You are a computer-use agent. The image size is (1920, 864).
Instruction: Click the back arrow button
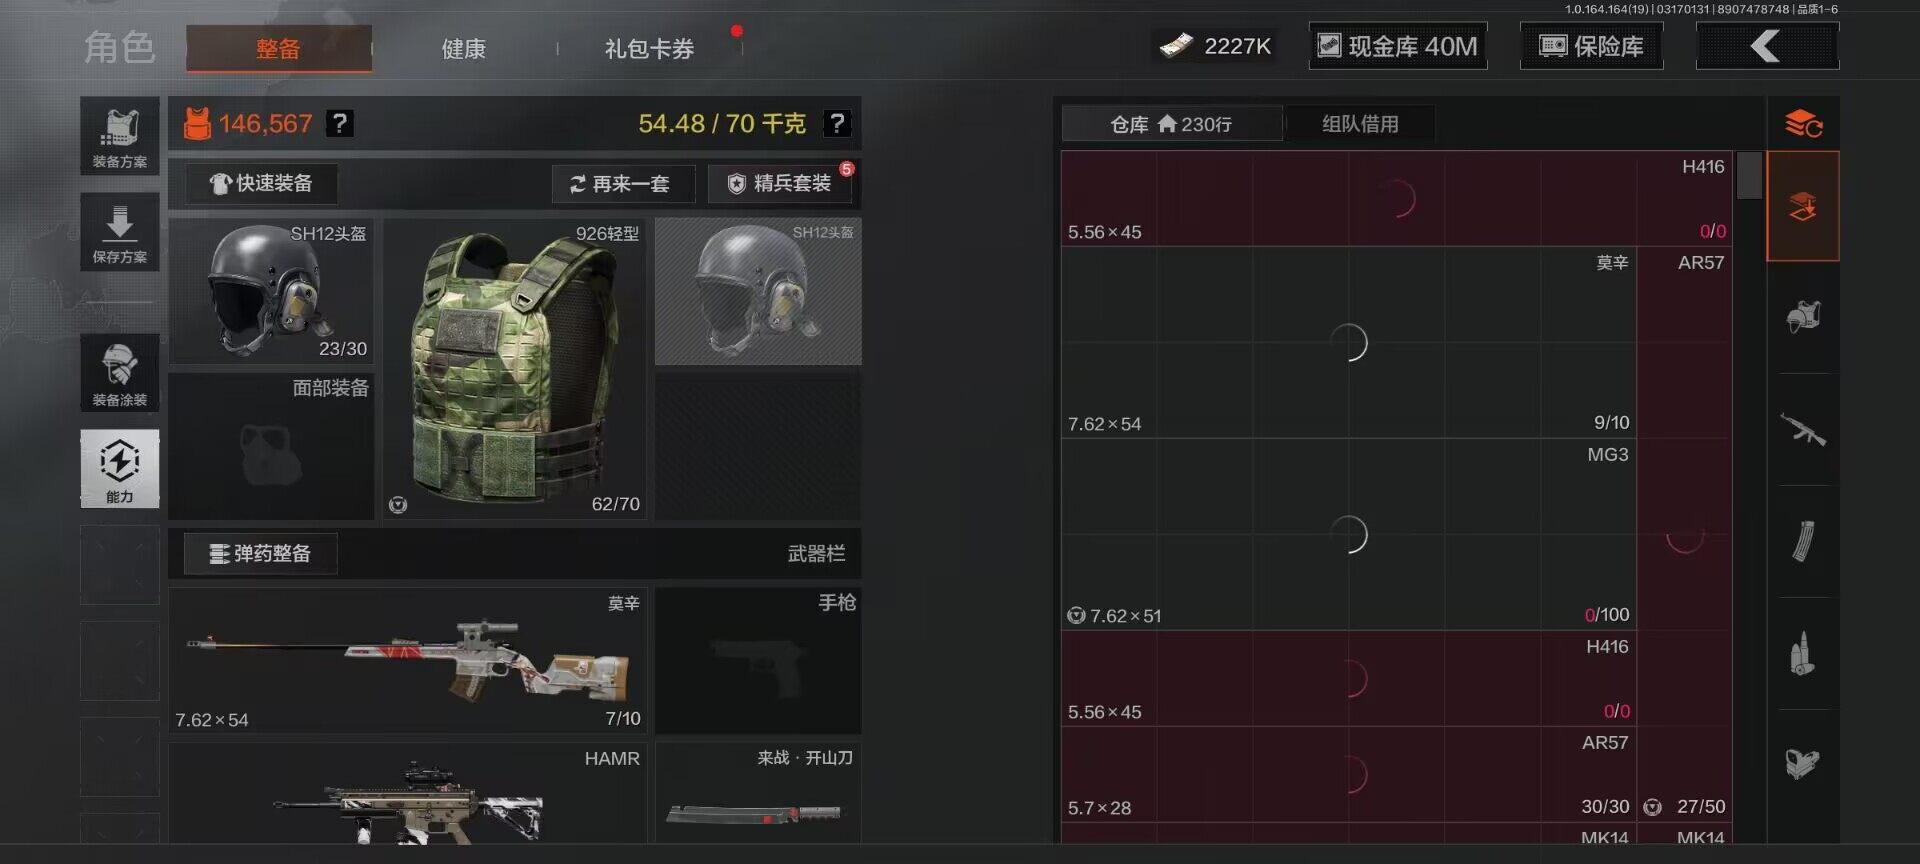pyautogui.click(x=1767, y=46)
